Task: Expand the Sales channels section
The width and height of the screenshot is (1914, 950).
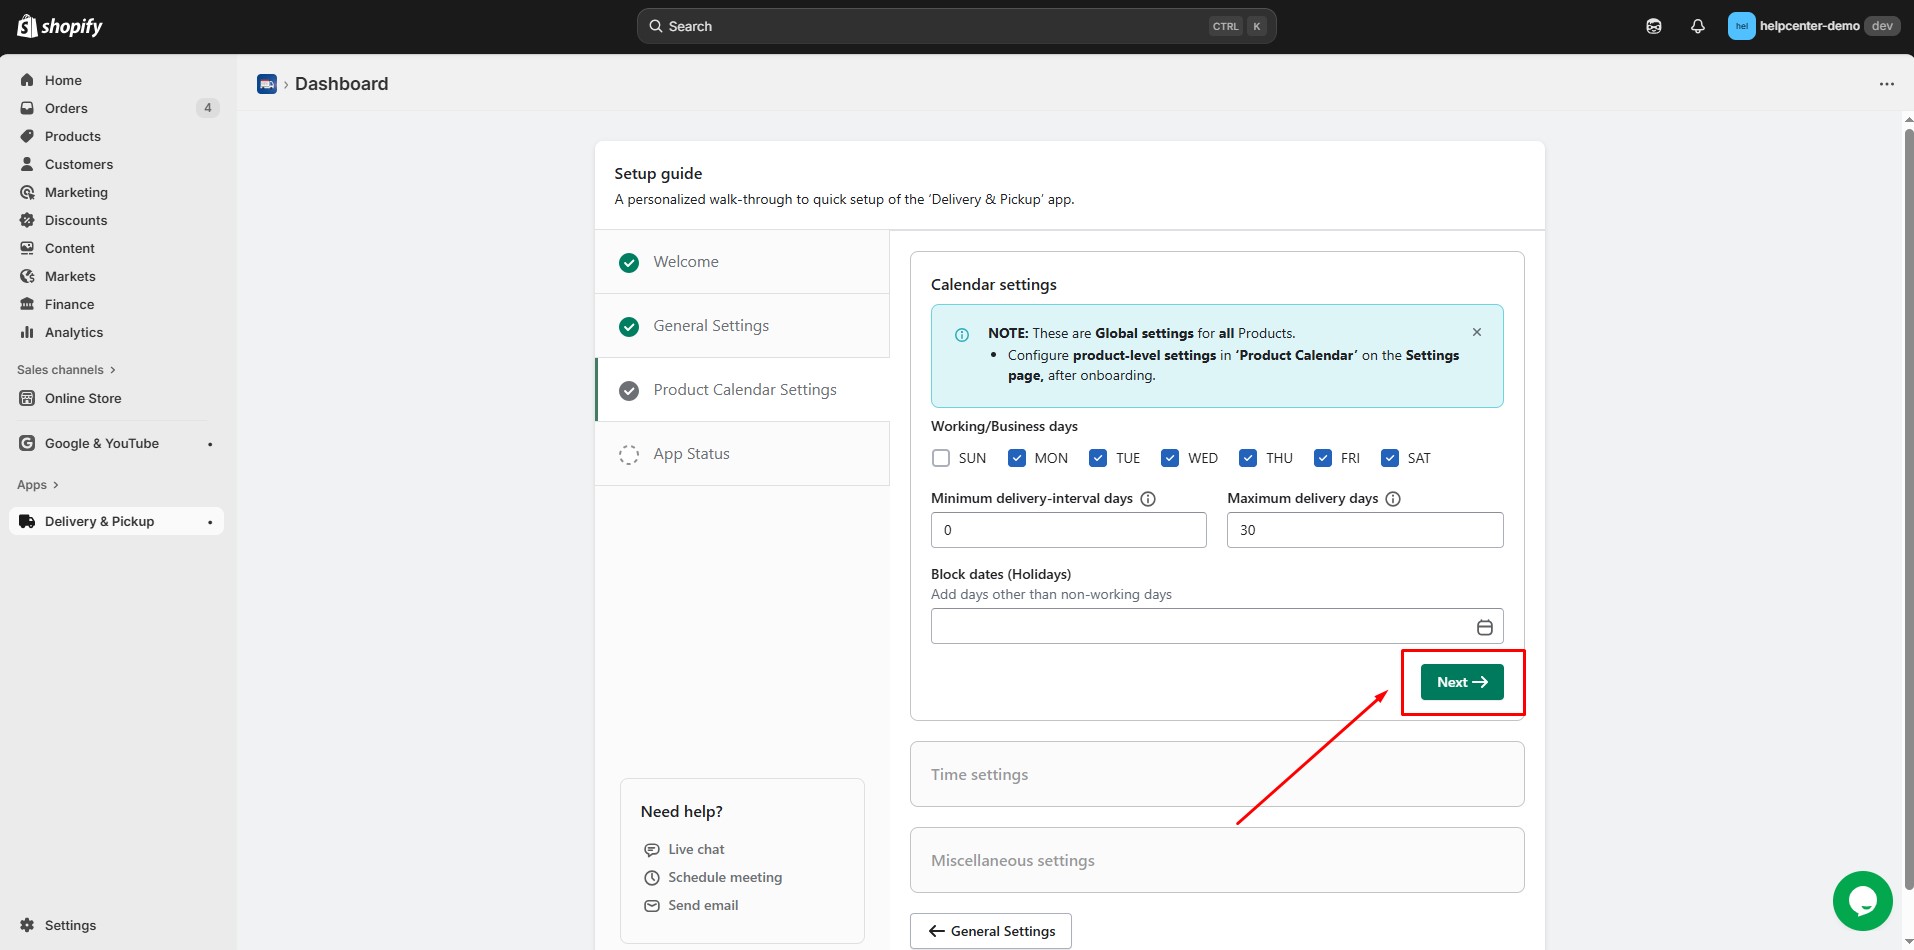Action: tap(66, 370)
